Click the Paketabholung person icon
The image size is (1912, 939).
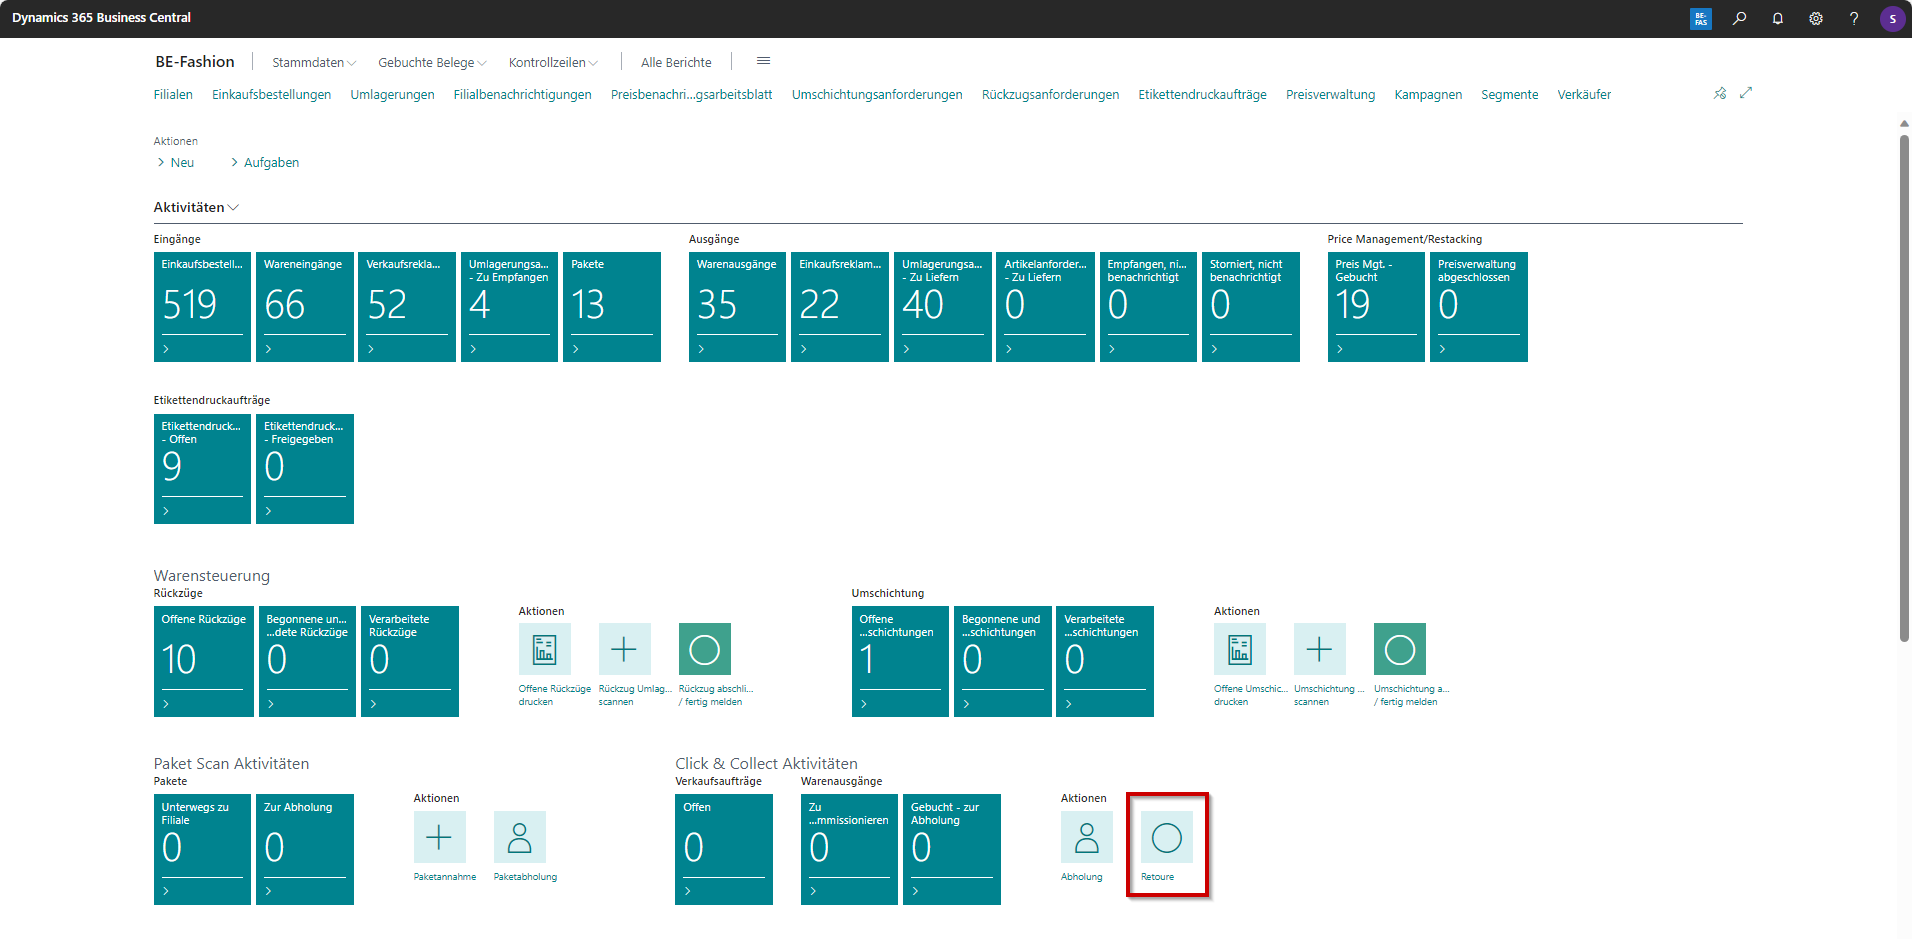pyautogui.click(x=519, y=838)
